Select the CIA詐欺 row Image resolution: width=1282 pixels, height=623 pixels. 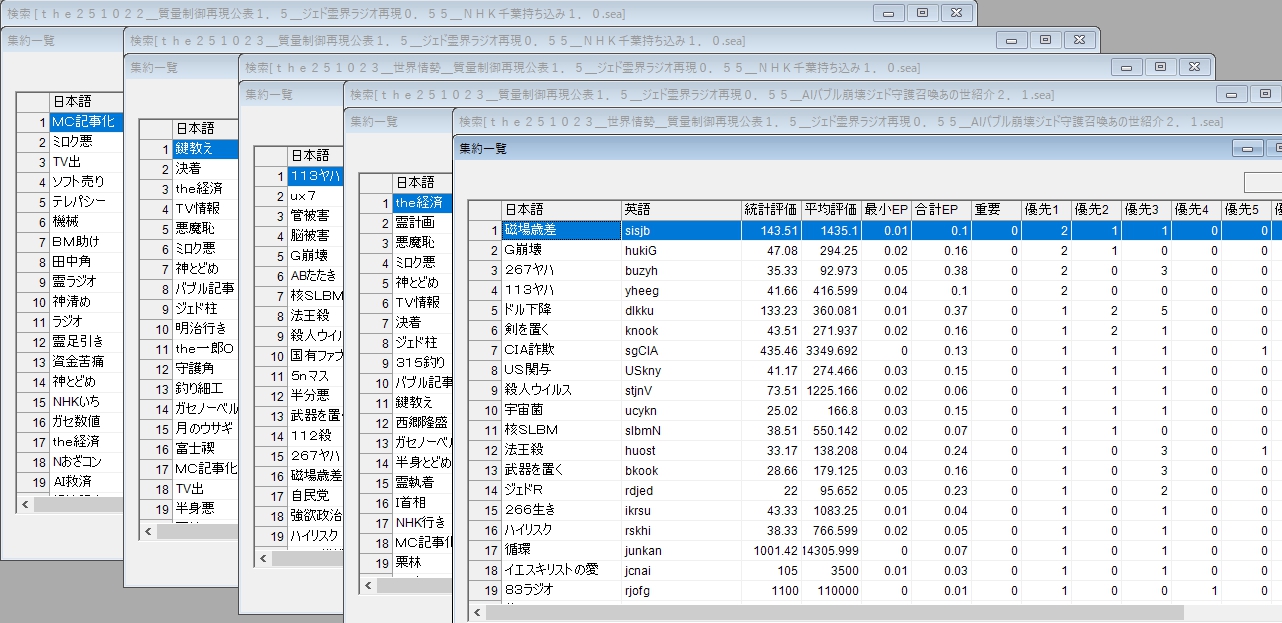coord(560,350)
